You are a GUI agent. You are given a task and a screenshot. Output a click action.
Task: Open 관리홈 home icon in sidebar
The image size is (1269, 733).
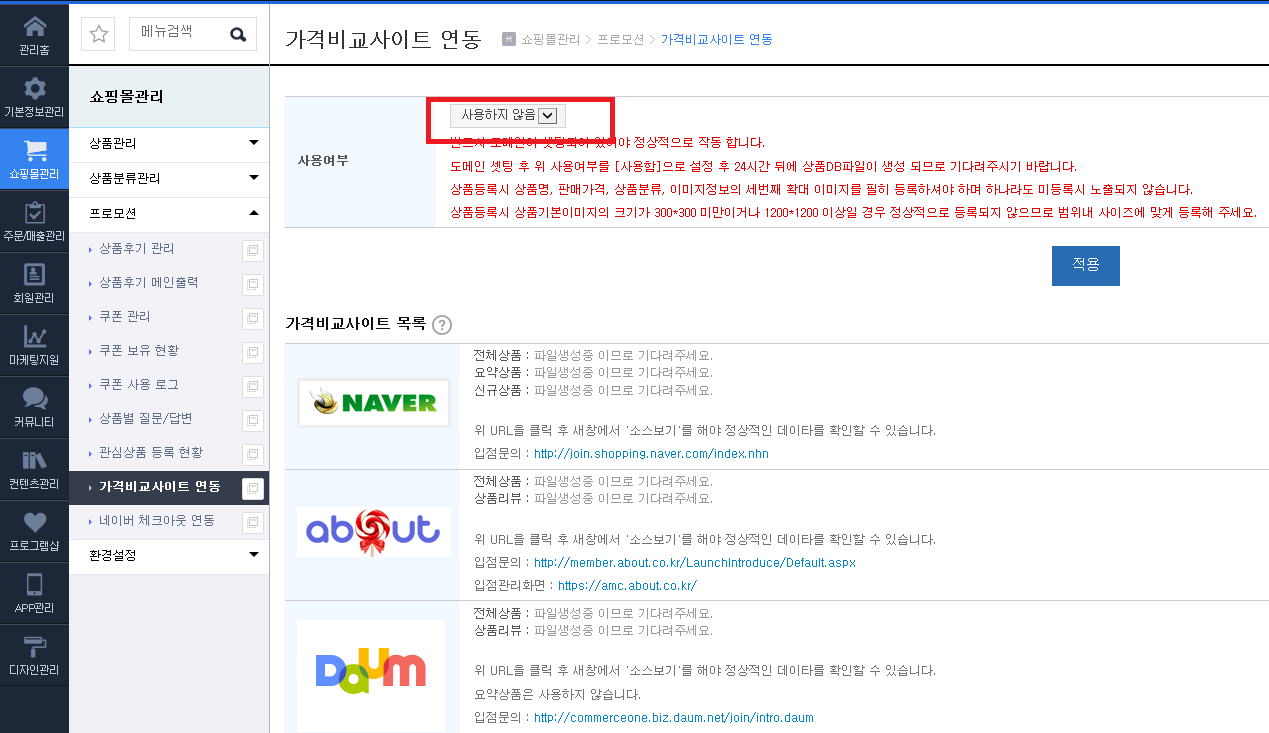(34, 27)
